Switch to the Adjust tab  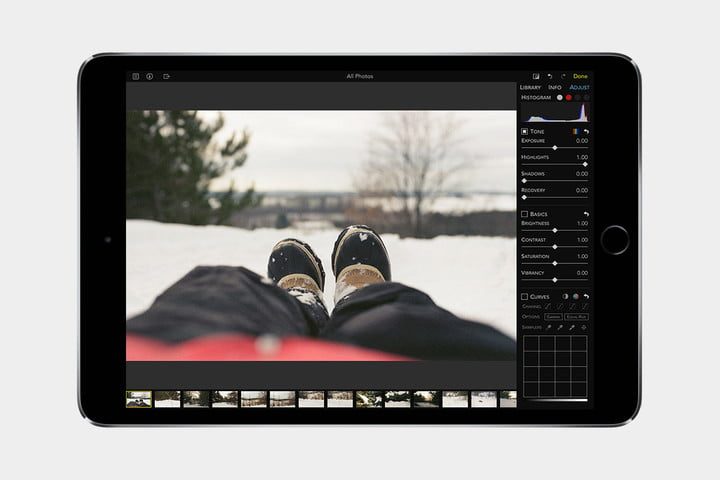tap(579, 87)
